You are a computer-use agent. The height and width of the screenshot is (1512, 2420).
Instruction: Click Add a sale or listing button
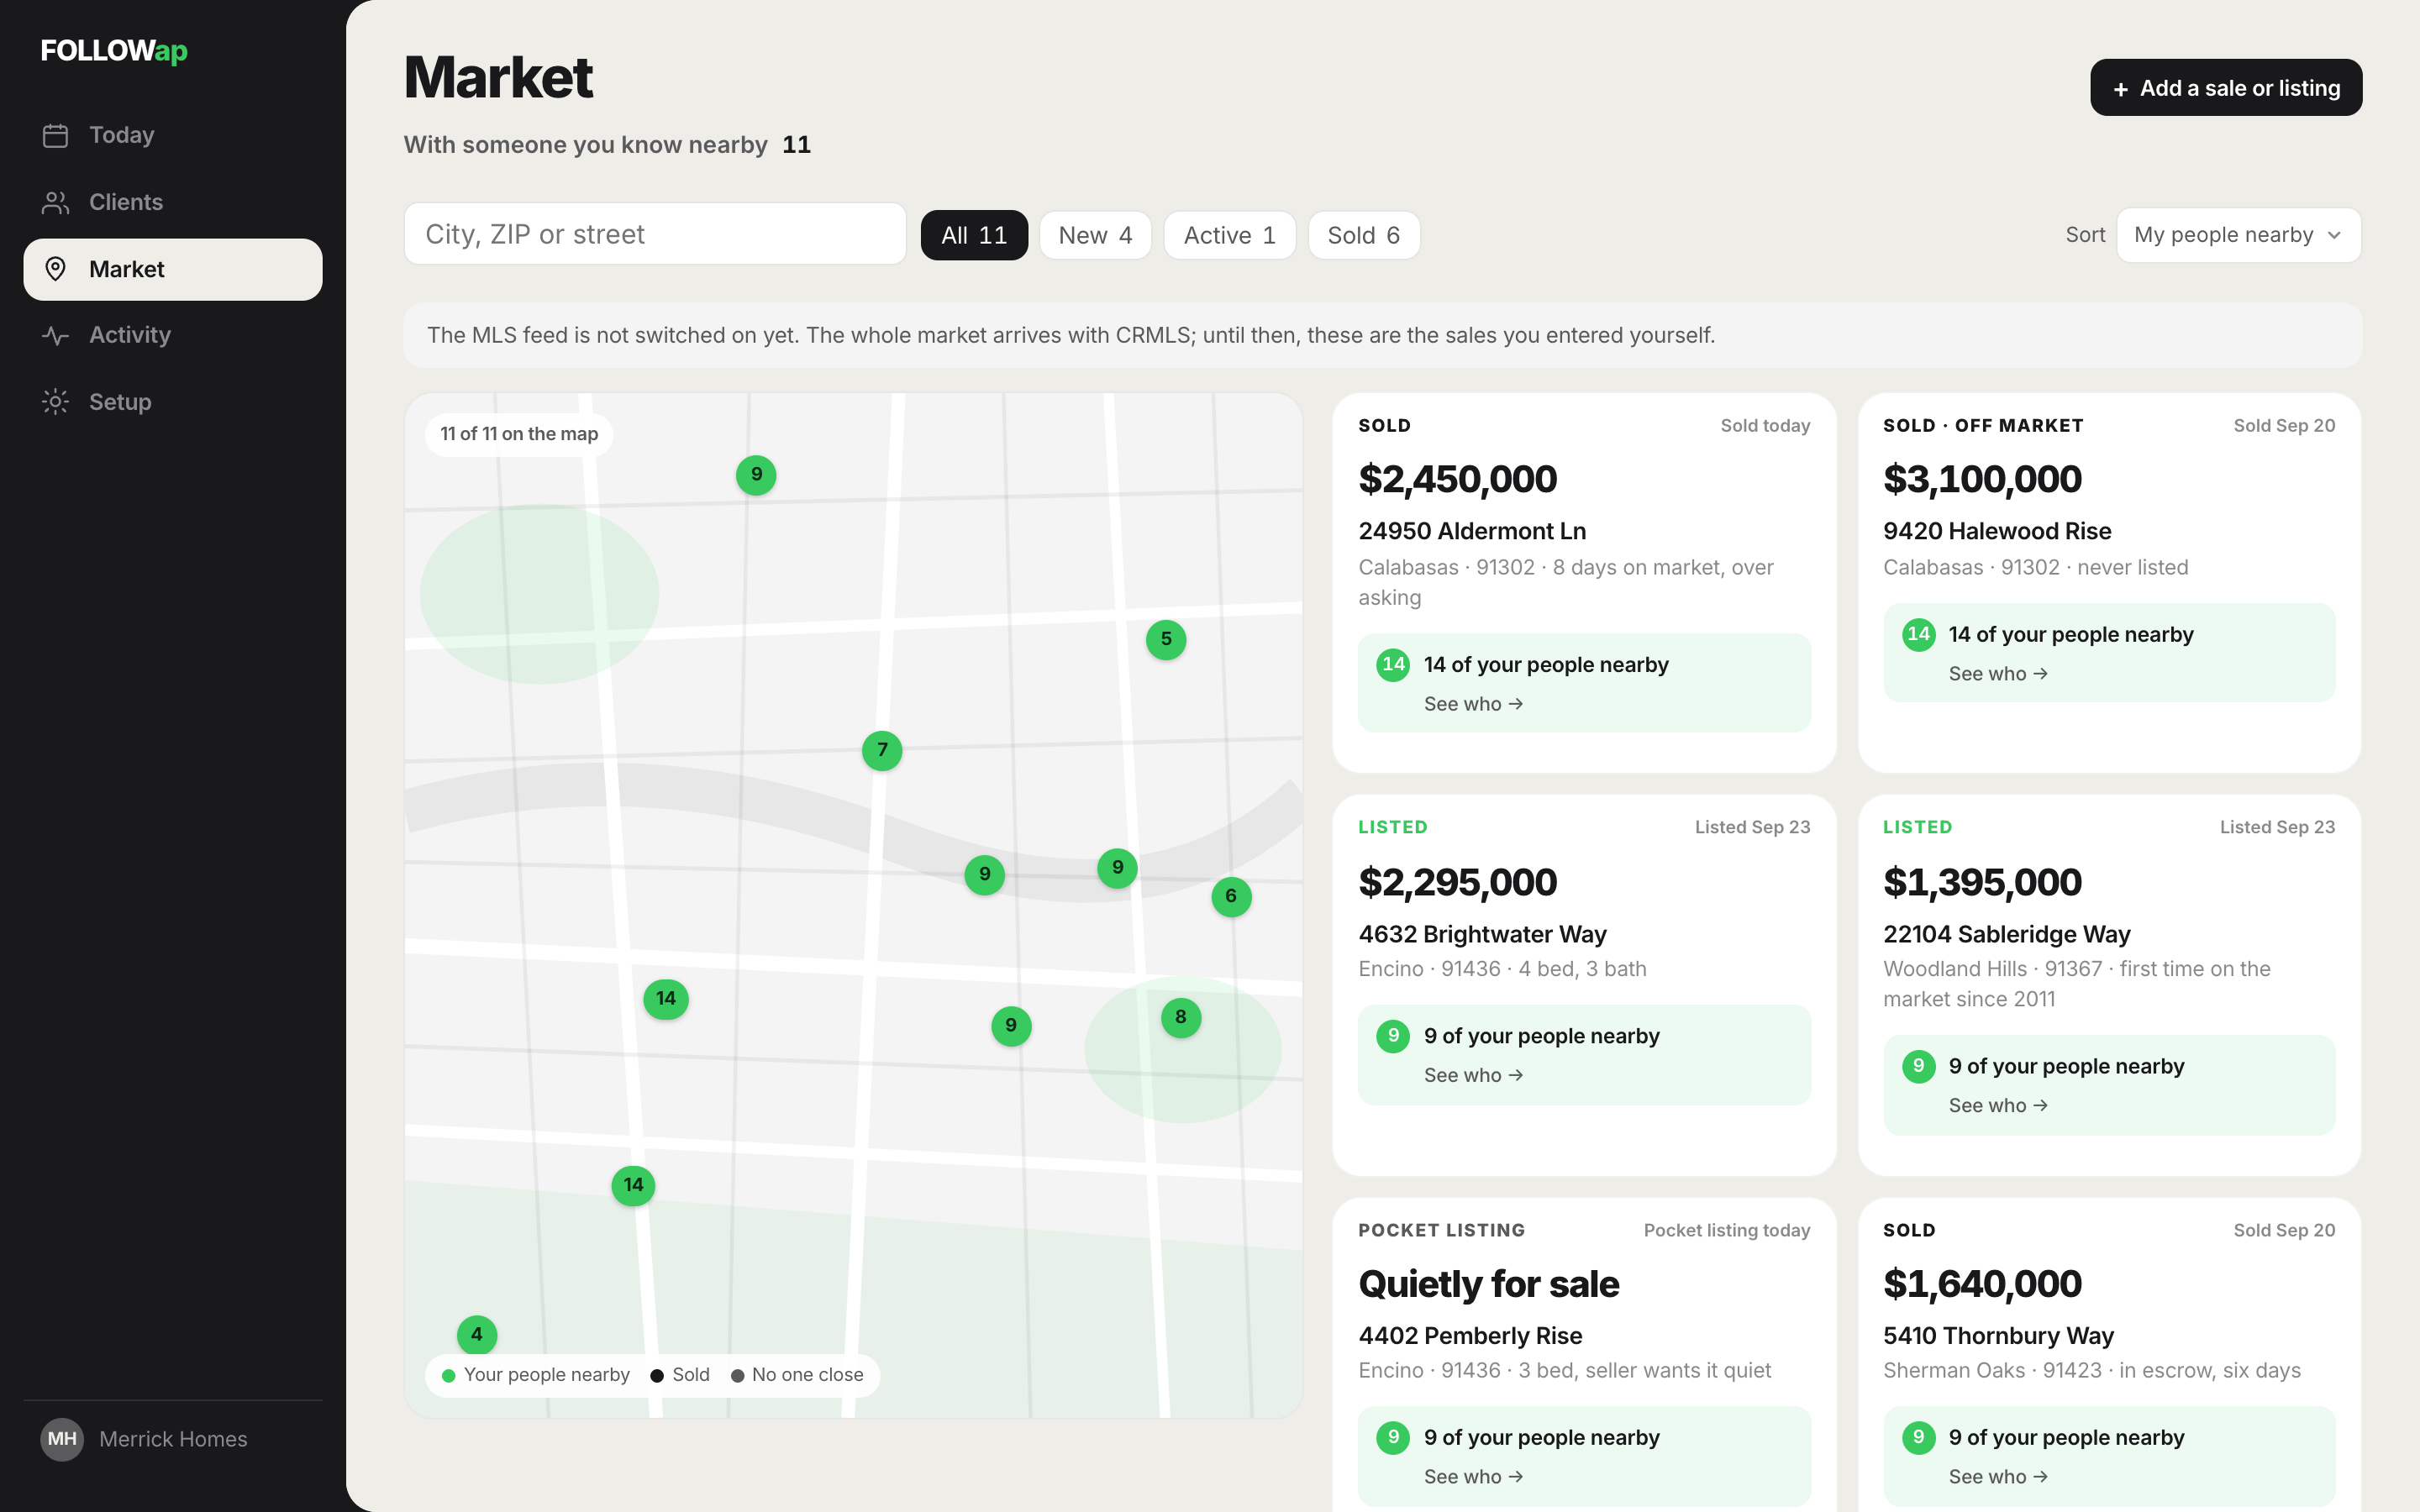pos(2226,88)
